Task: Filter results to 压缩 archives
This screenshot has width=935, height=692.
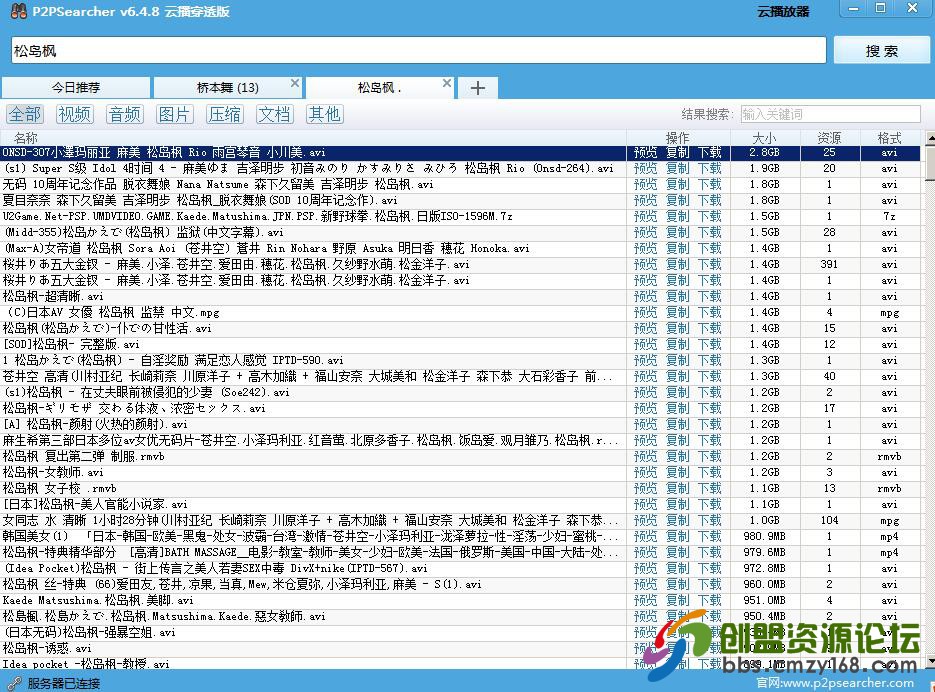Action: (224, 114)
